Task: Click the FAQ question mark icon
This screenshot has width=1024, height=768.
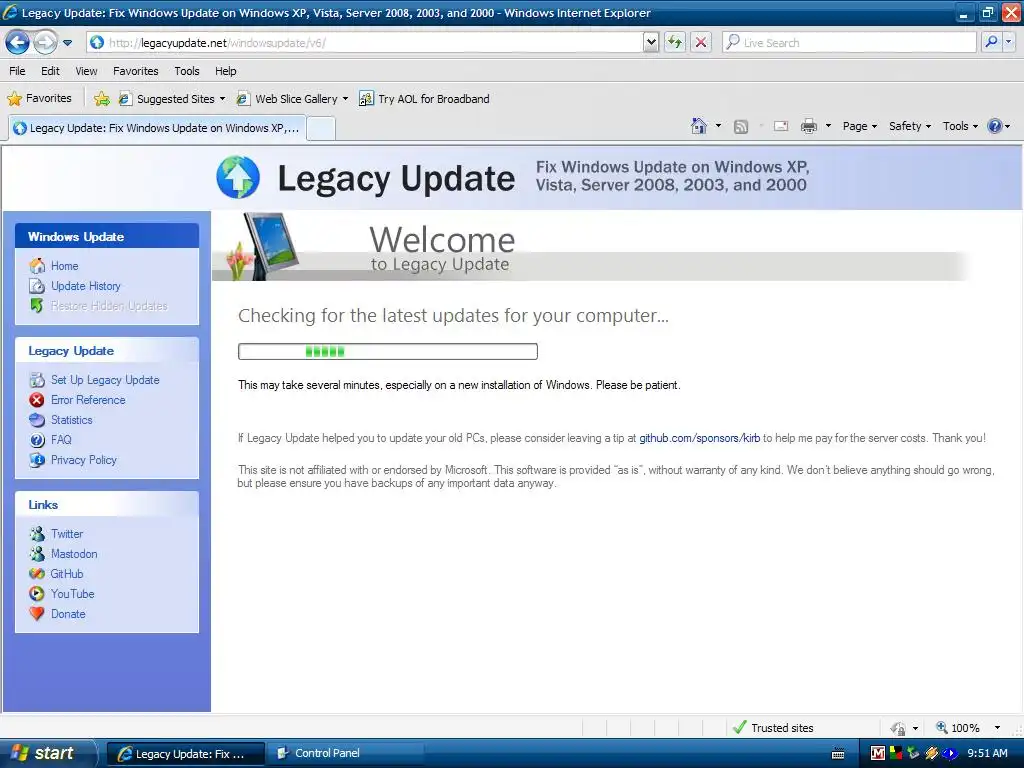Action: click(37, 440)
